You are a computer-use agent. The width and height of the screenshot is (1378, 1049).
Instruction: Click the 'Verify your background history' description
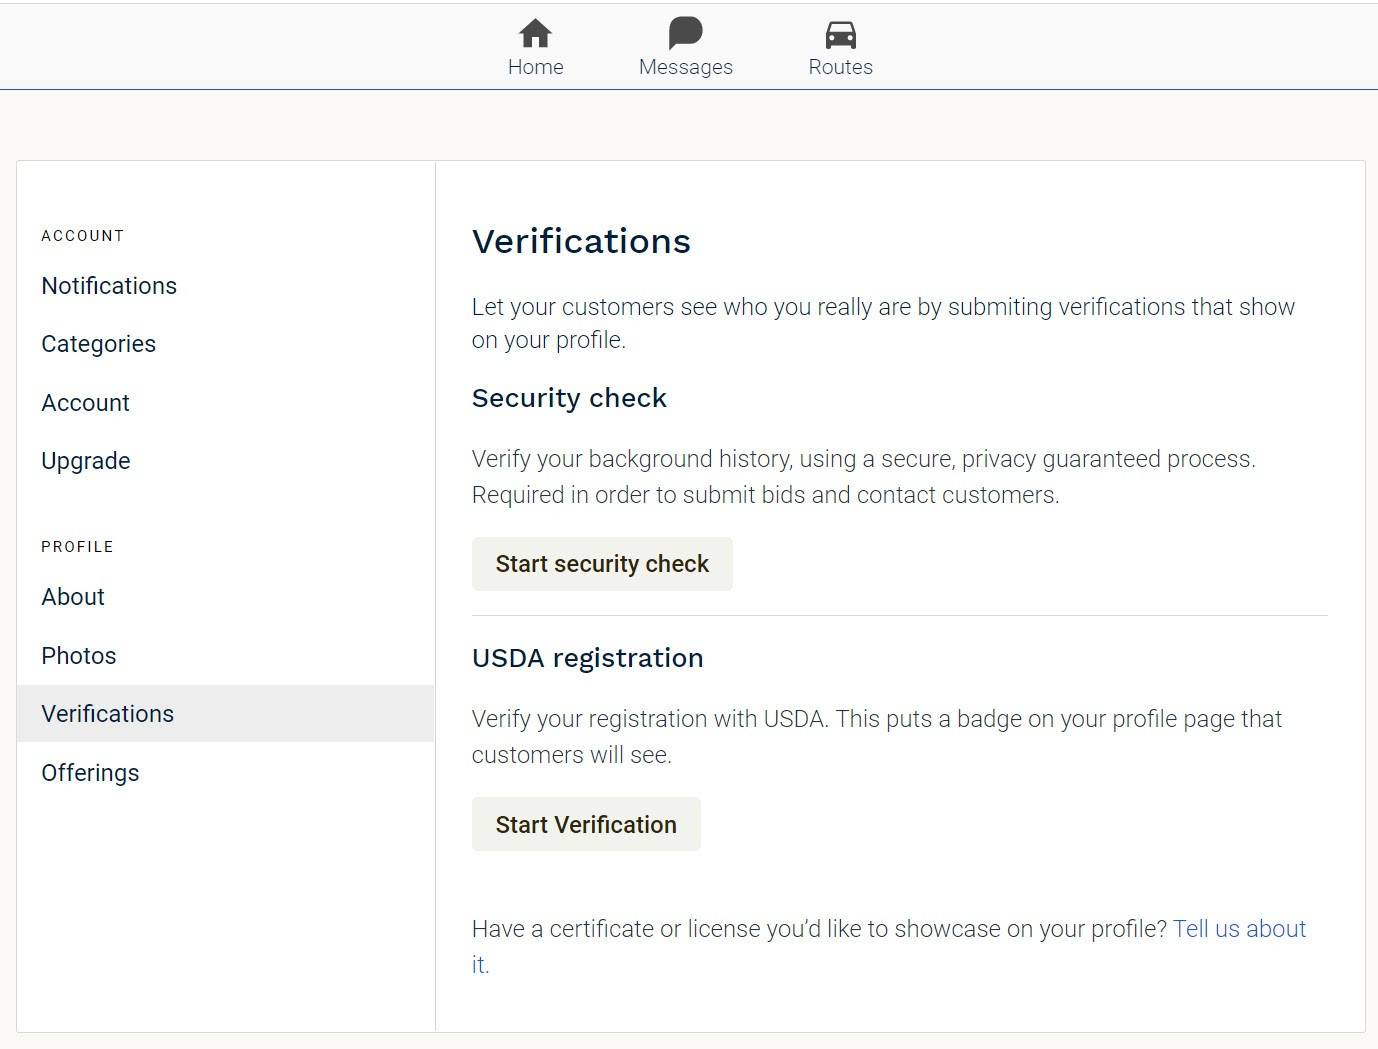coord(864,477)
